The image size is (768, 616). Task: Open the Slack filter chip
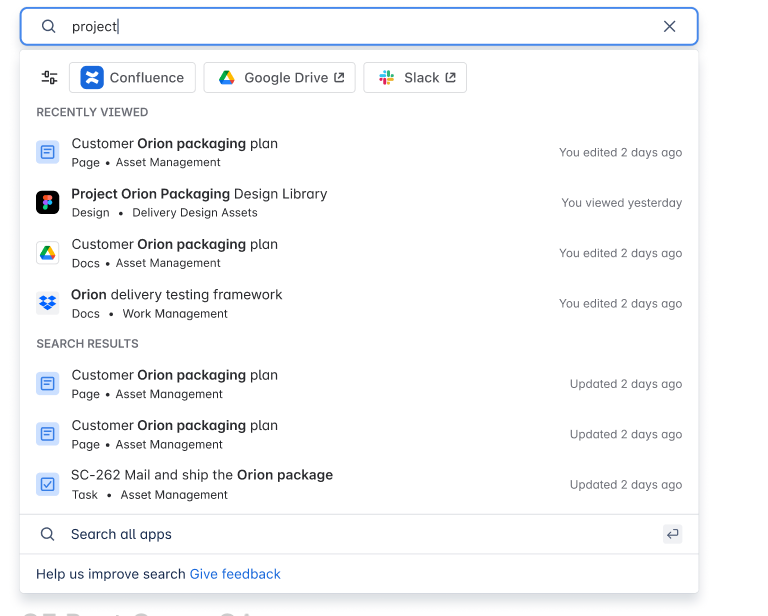[x=415, y=77]
